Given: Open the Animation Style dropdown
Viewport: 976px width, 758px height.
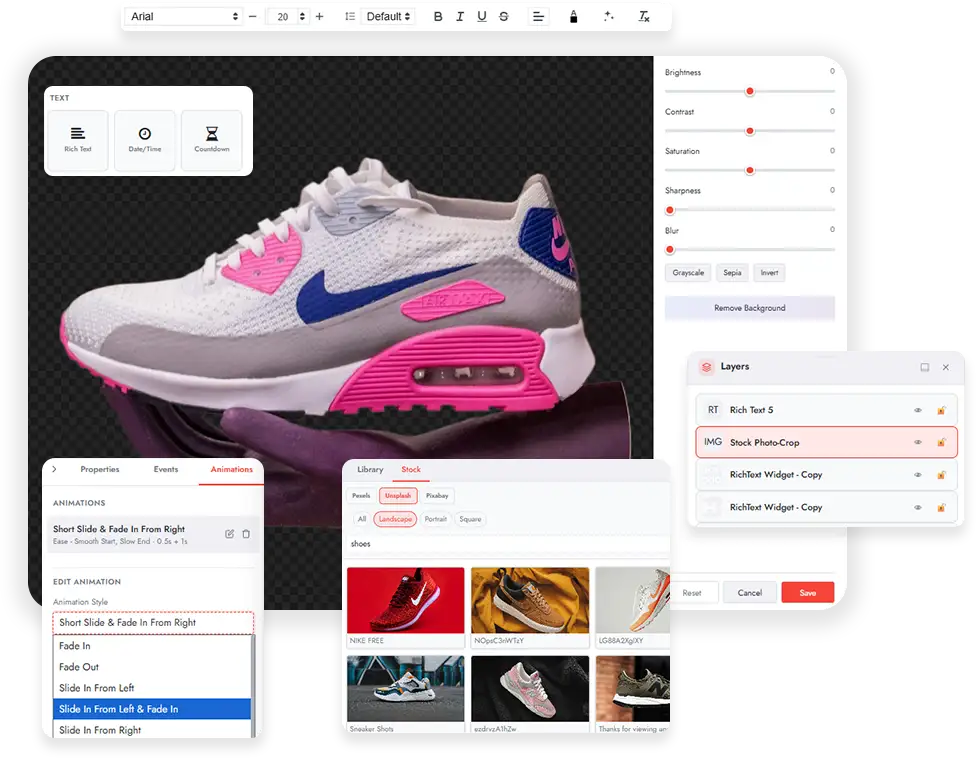Looking at the screenshot, I should (153, 622).
